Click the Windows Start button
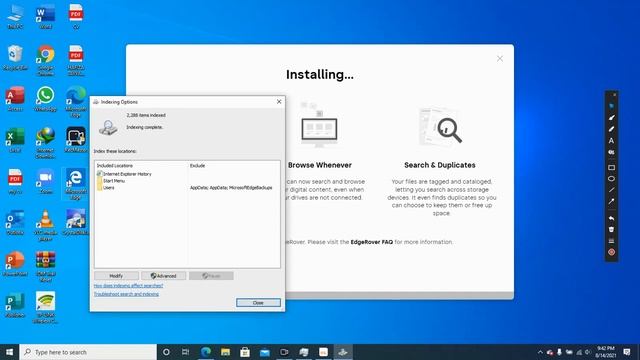Screen dimensions: 640x360 9,352
